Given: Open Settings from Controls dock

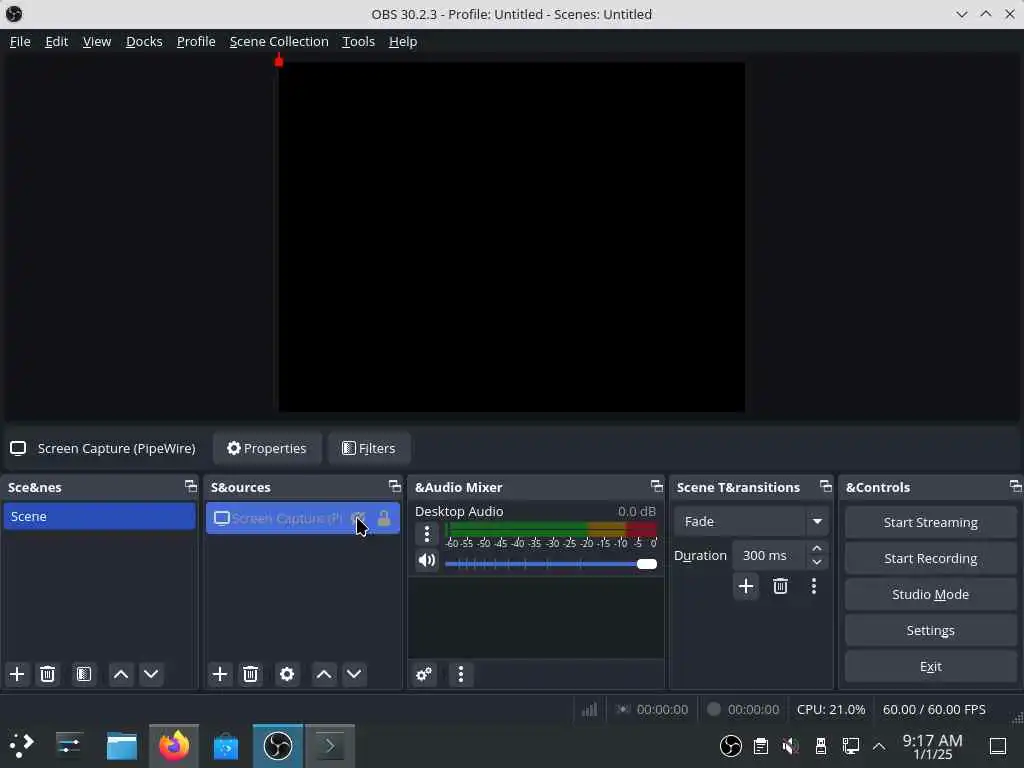Looking at the screenshot, I should tap(931, 630).
